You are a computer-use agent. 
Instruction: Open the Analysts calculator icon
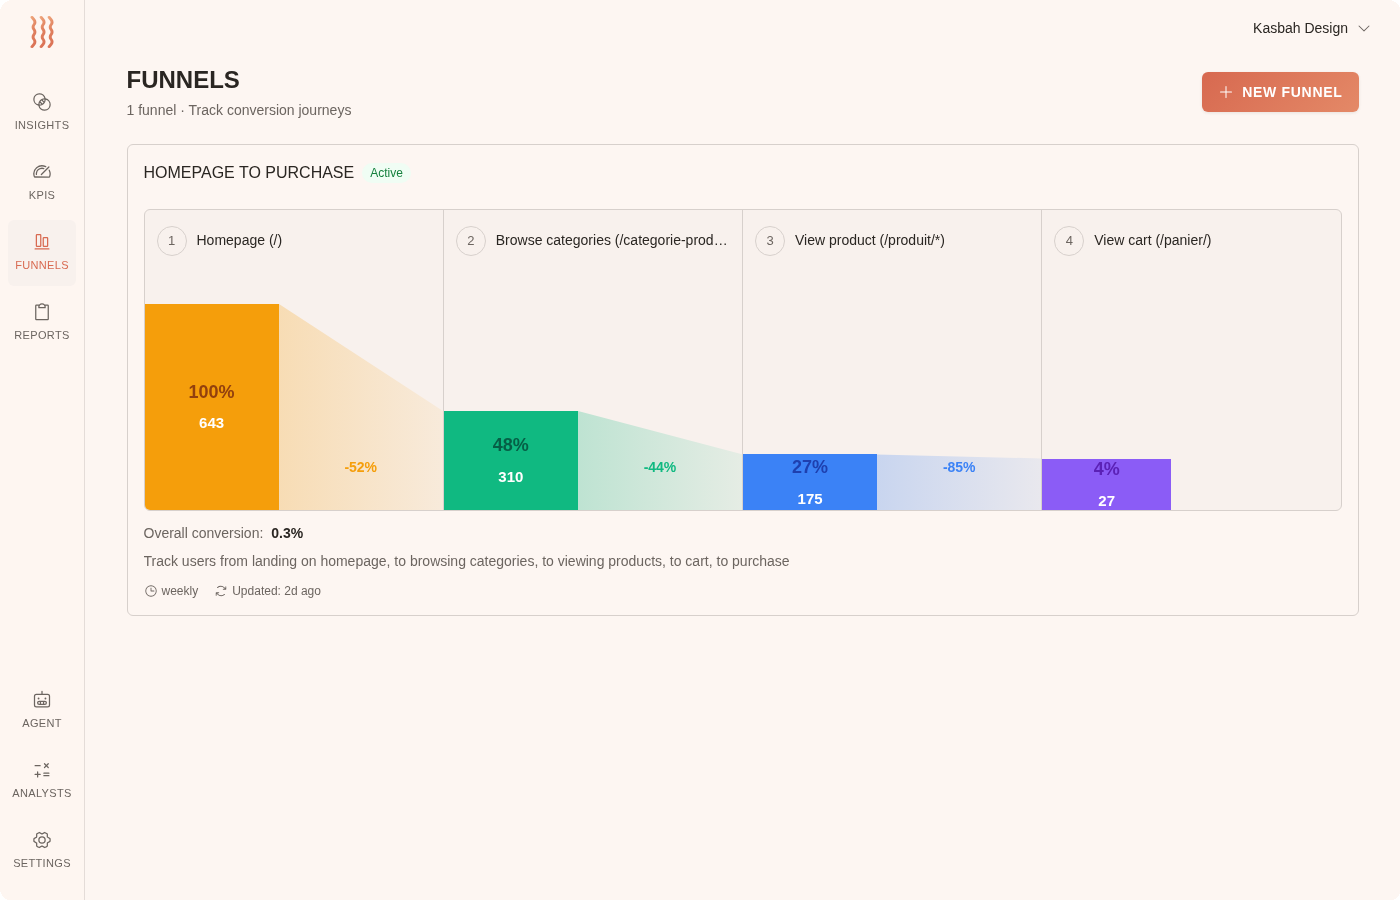(x=42, y=770)
